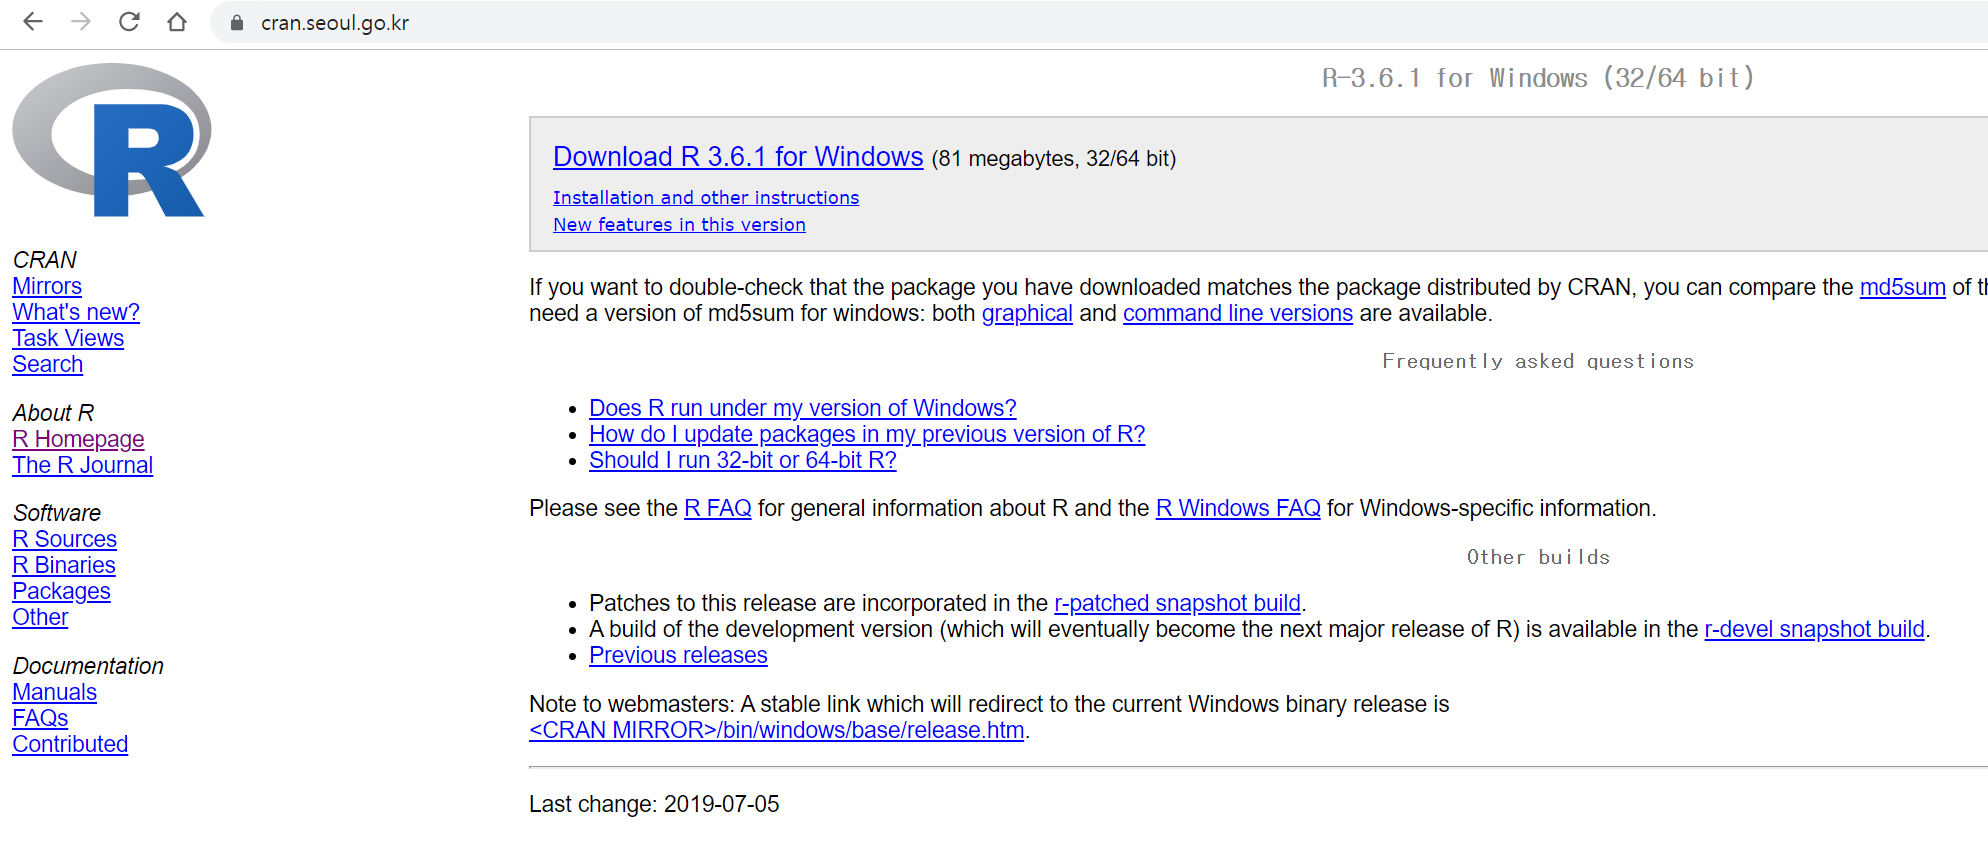Click the Other builds heading
Viewport: 1988px width, 842px height.
(1538, 557)
